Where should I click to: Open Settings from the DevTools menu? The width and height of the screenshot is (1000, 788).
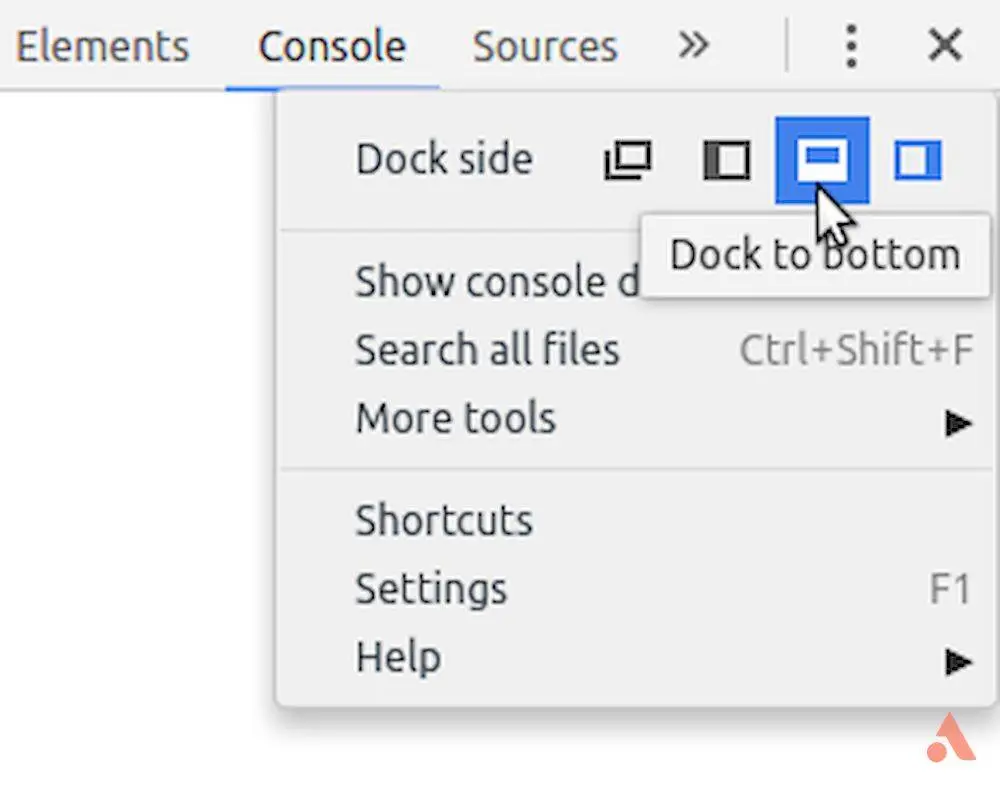[x=431, y=589]
